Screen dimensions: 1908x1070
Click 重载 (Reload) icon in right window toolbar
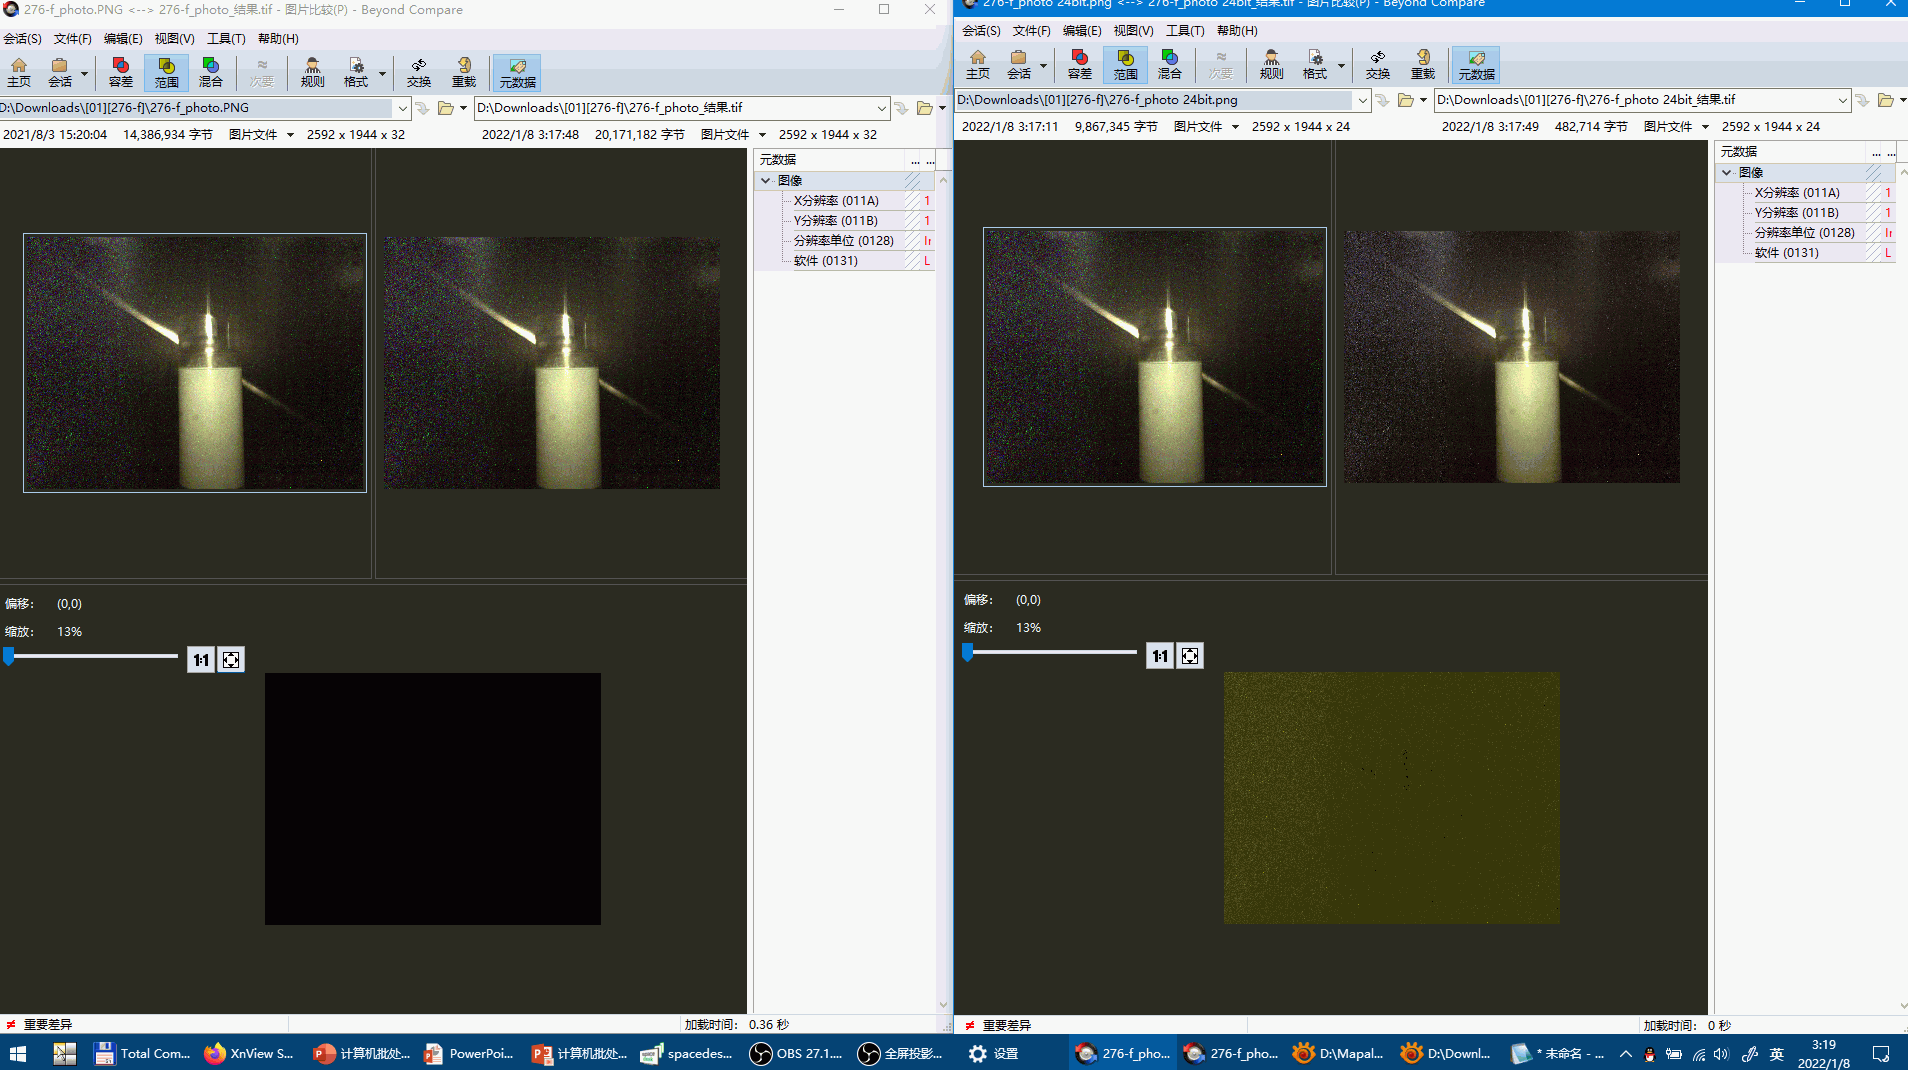(x=1422, y=64)
